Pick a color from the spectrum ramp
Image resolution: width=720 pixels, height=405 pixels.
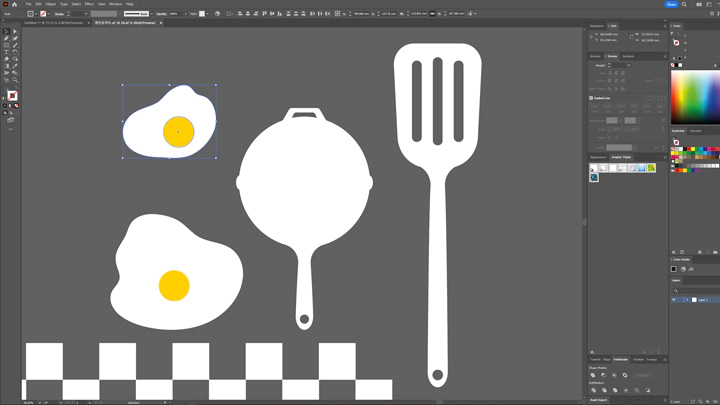695,97
